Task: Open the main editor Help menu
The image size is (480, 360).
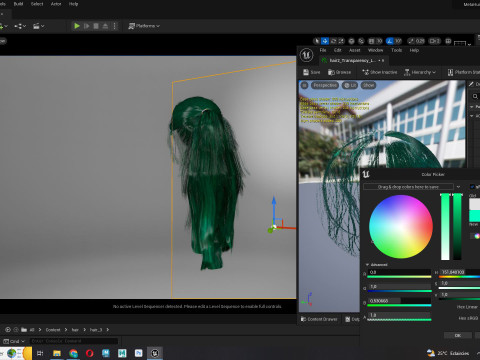Action: tap(73, 4)
